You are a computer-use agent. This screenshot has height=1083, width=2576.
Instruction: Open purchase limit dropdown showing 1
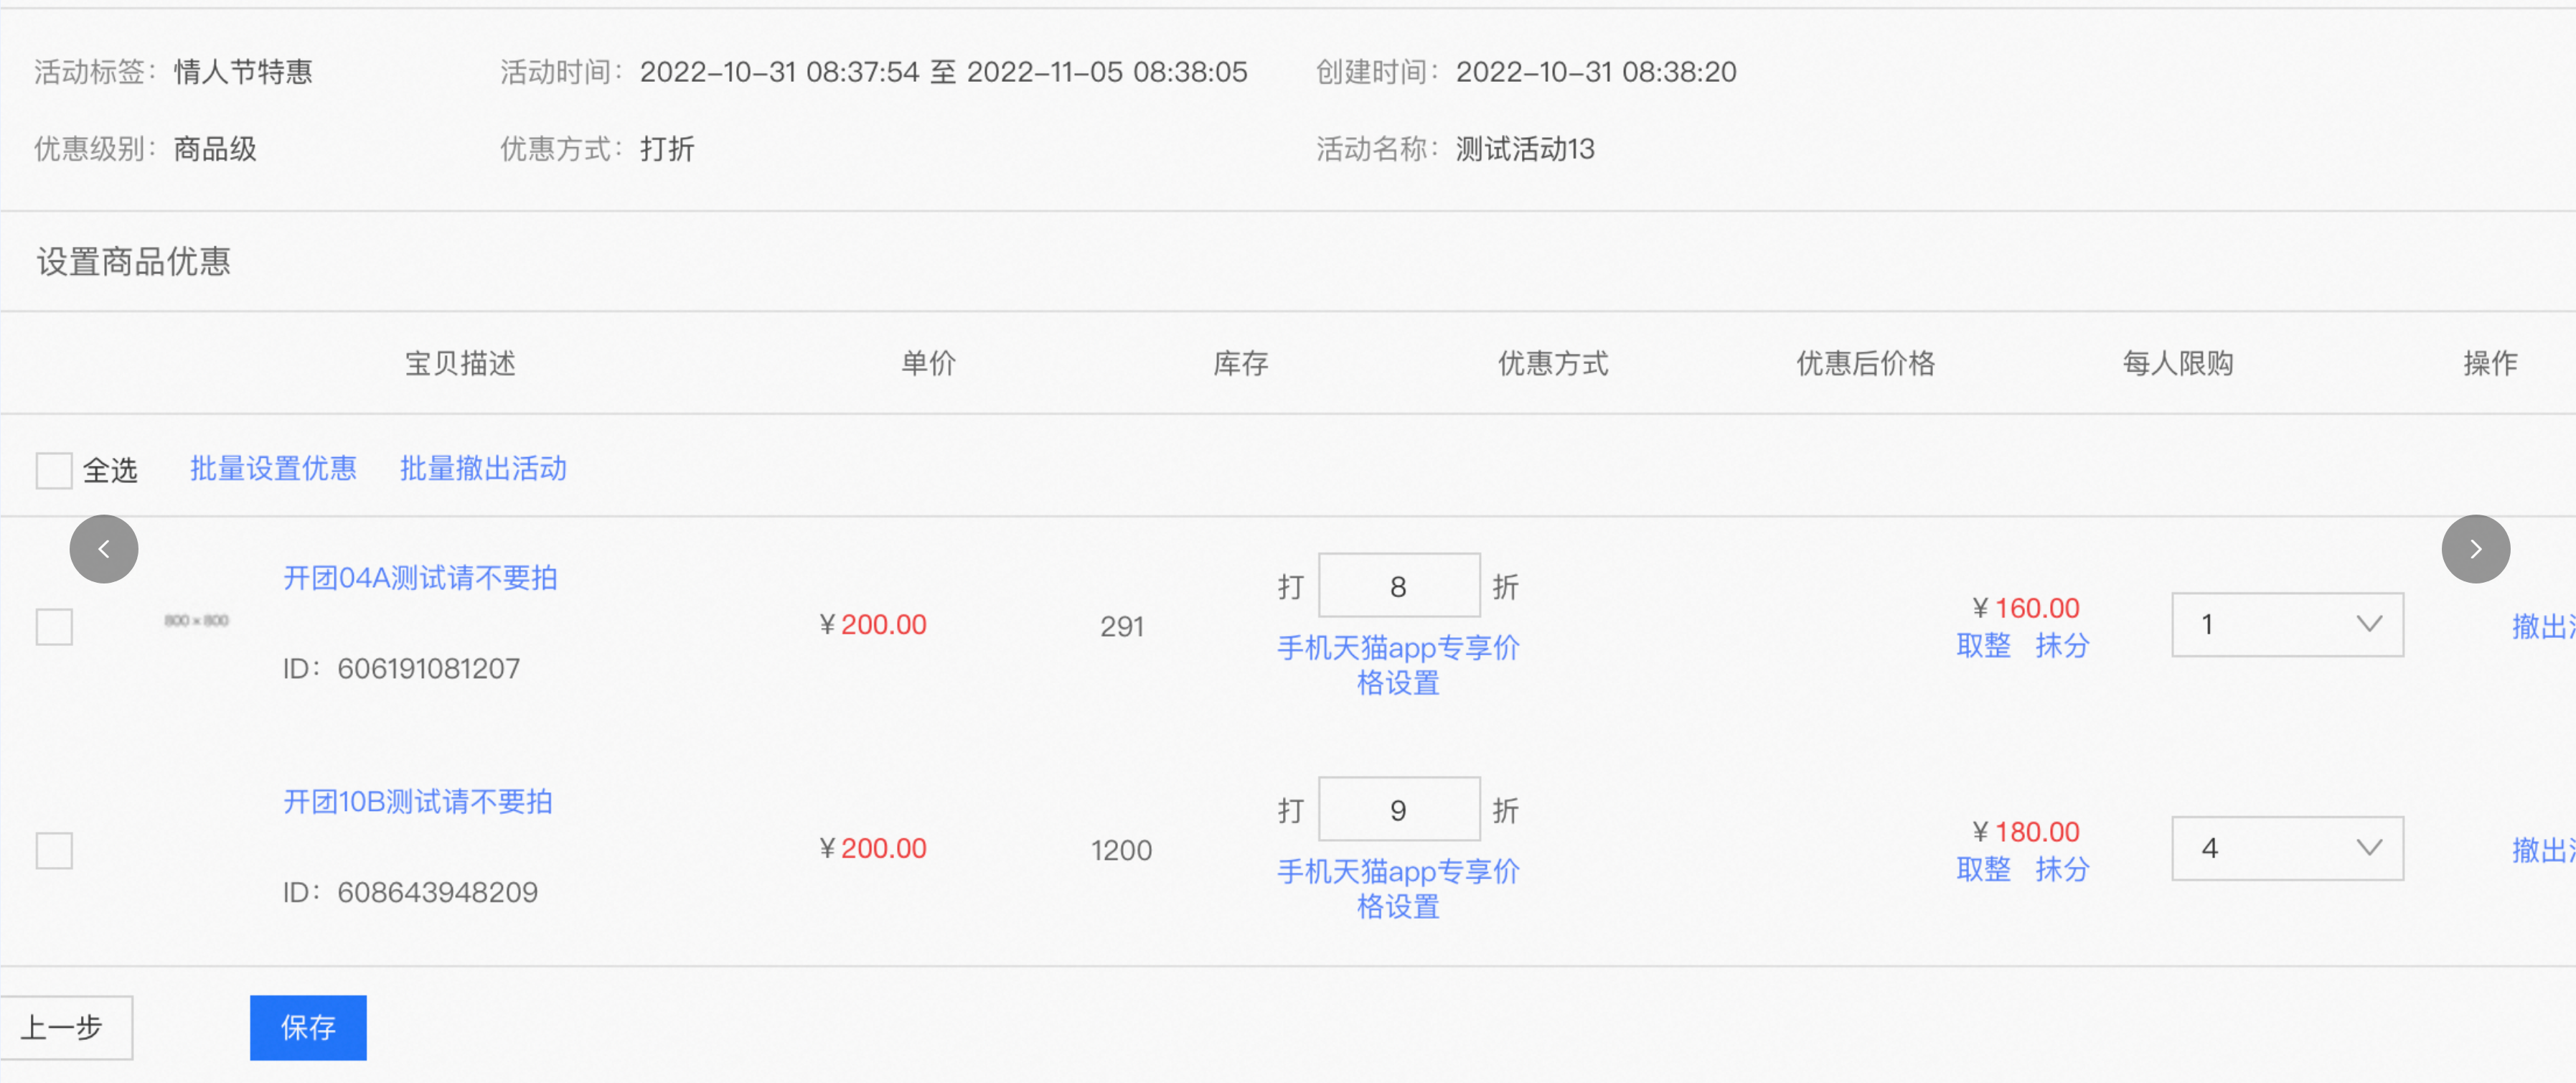(x=2286, y=625)
